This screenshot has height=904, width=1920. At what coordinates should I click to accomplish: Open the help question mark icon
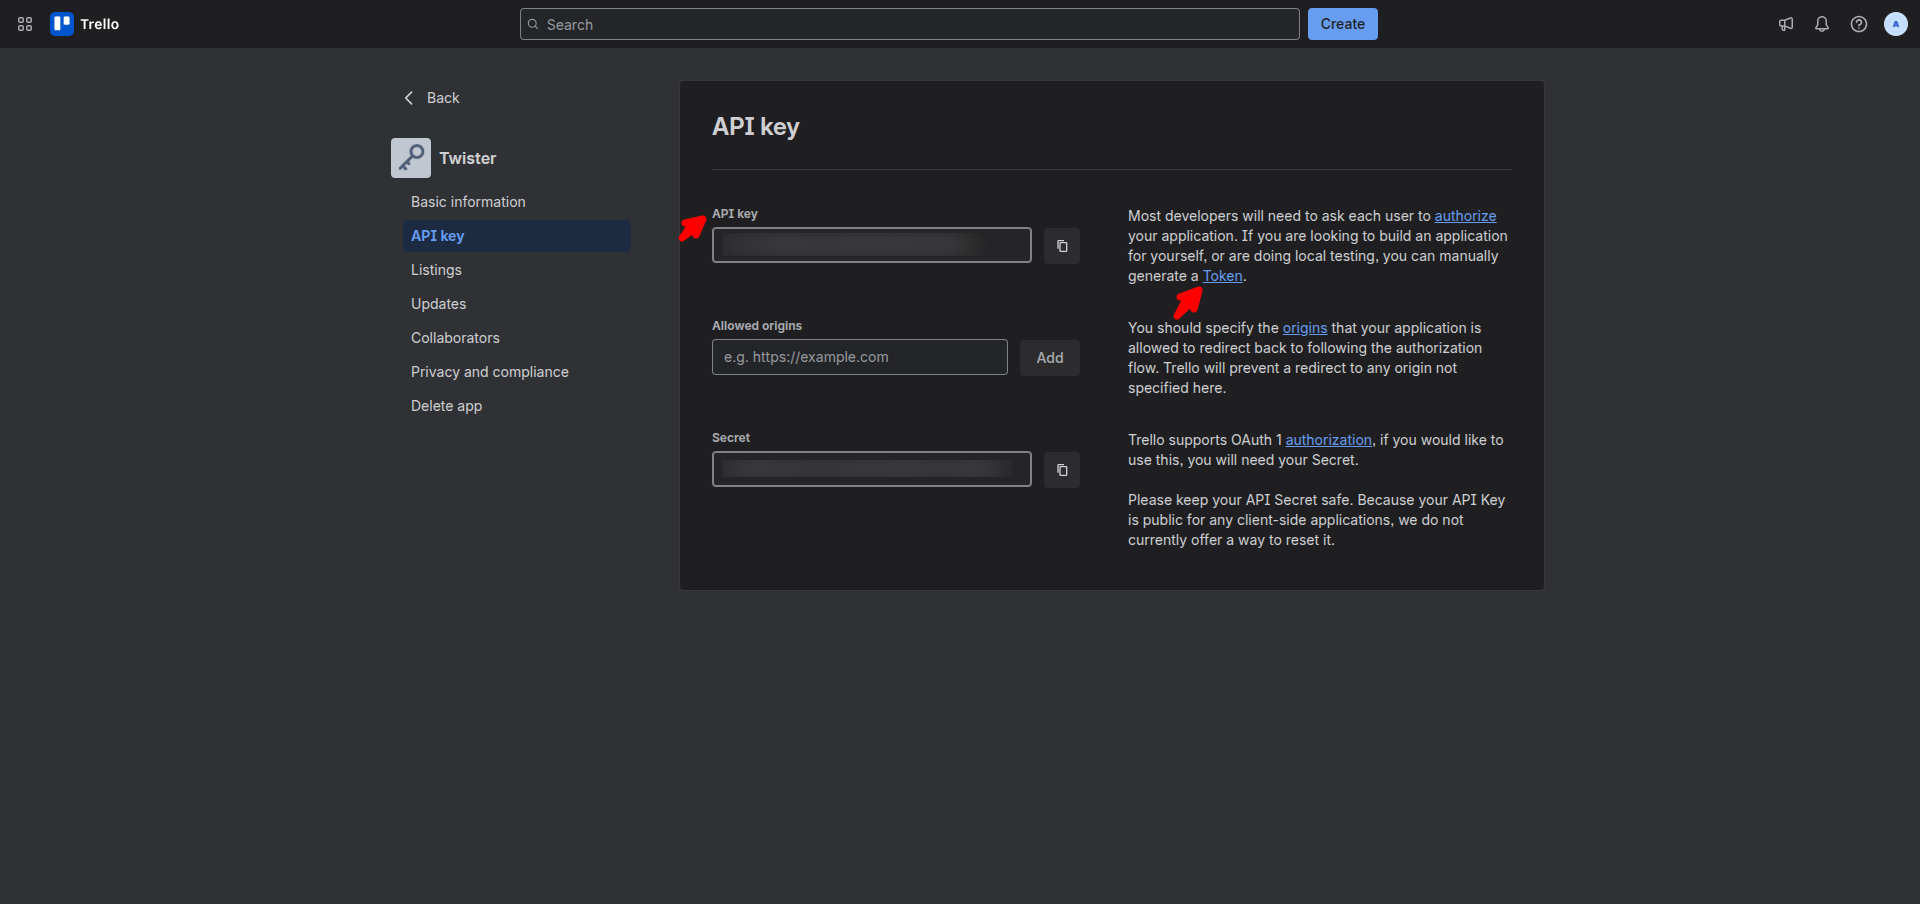click(1859, 24)
